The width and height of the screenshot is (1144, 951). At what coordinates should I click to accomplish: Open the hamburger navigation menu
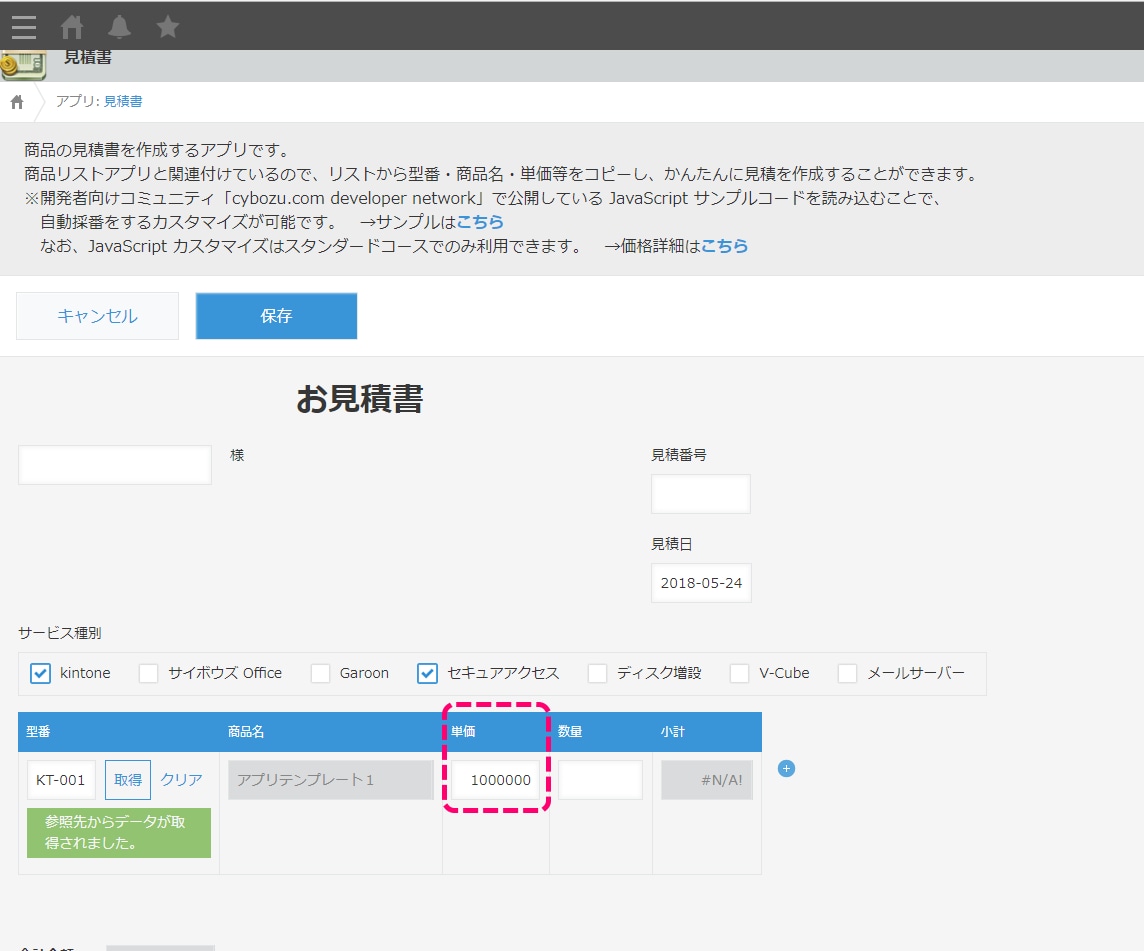click(23, 26)
